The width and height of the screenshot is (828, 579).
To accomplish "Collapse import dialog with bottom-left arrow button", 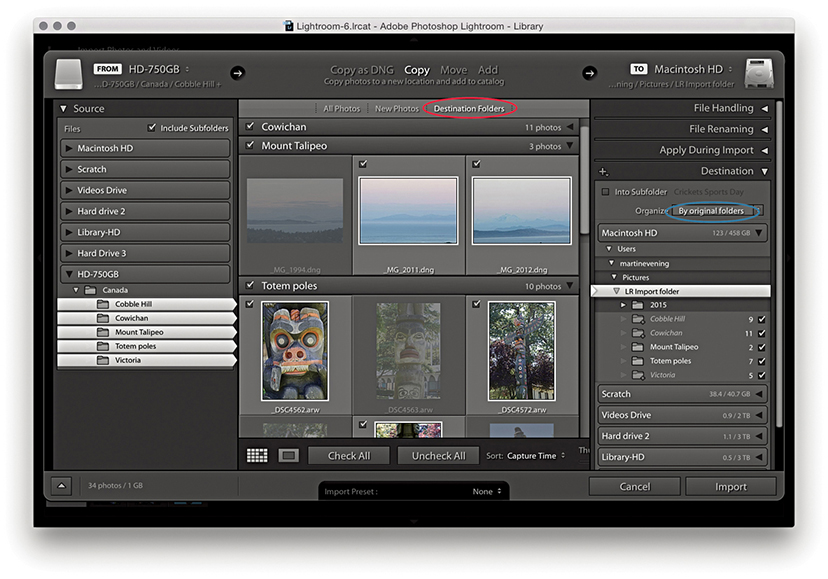I will tap(60, 486).
